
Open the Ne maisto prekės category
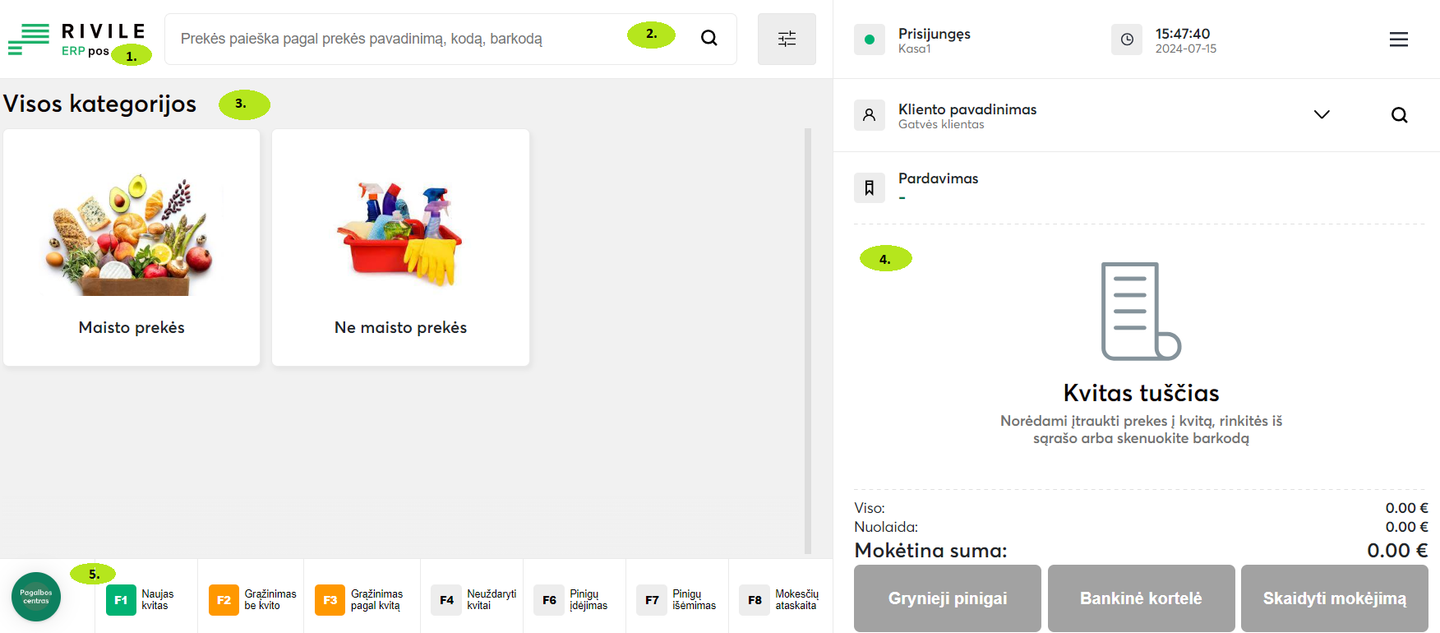400,247
